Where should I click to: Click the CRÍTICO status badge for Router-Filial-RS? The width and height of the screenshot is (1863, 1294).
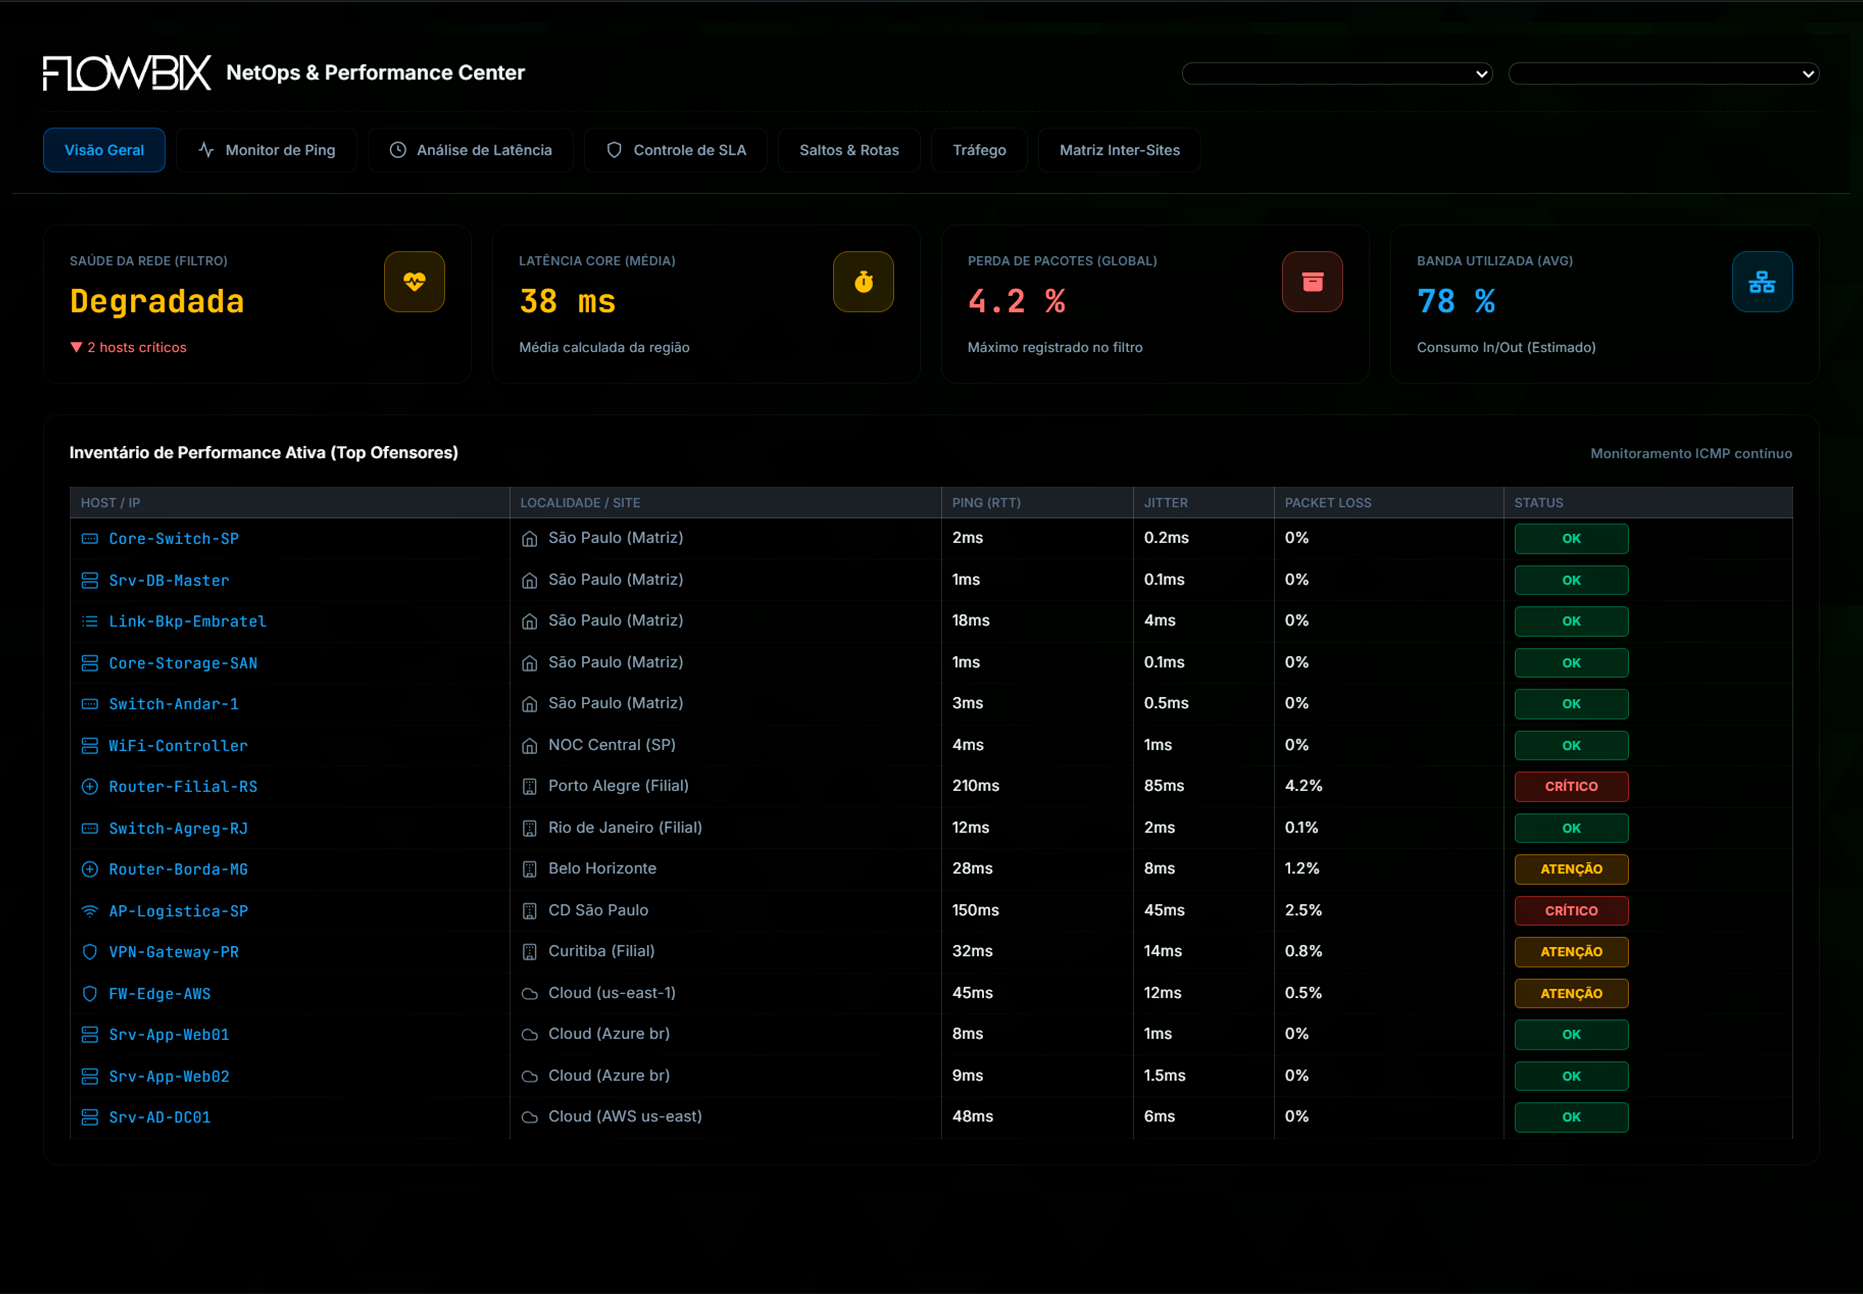1571,786
